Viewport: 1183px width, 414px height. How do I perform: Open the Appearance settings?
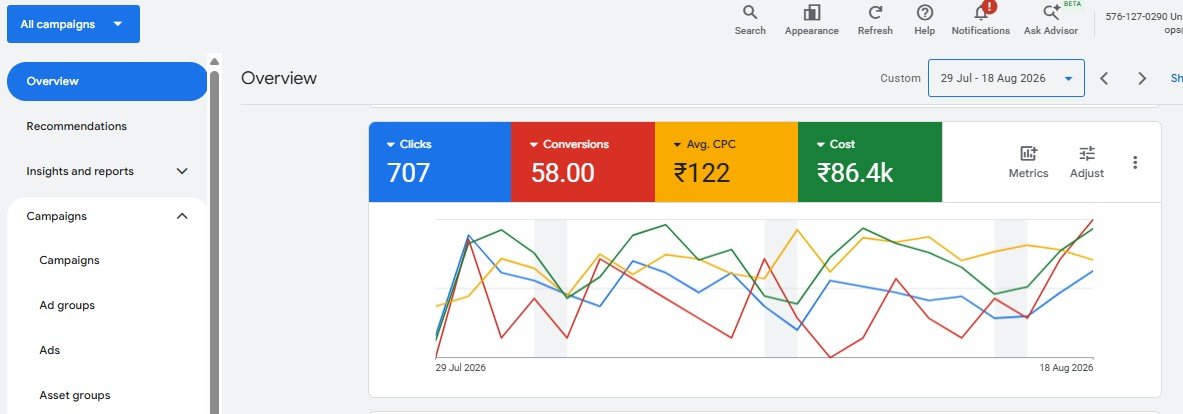point(812,20)
